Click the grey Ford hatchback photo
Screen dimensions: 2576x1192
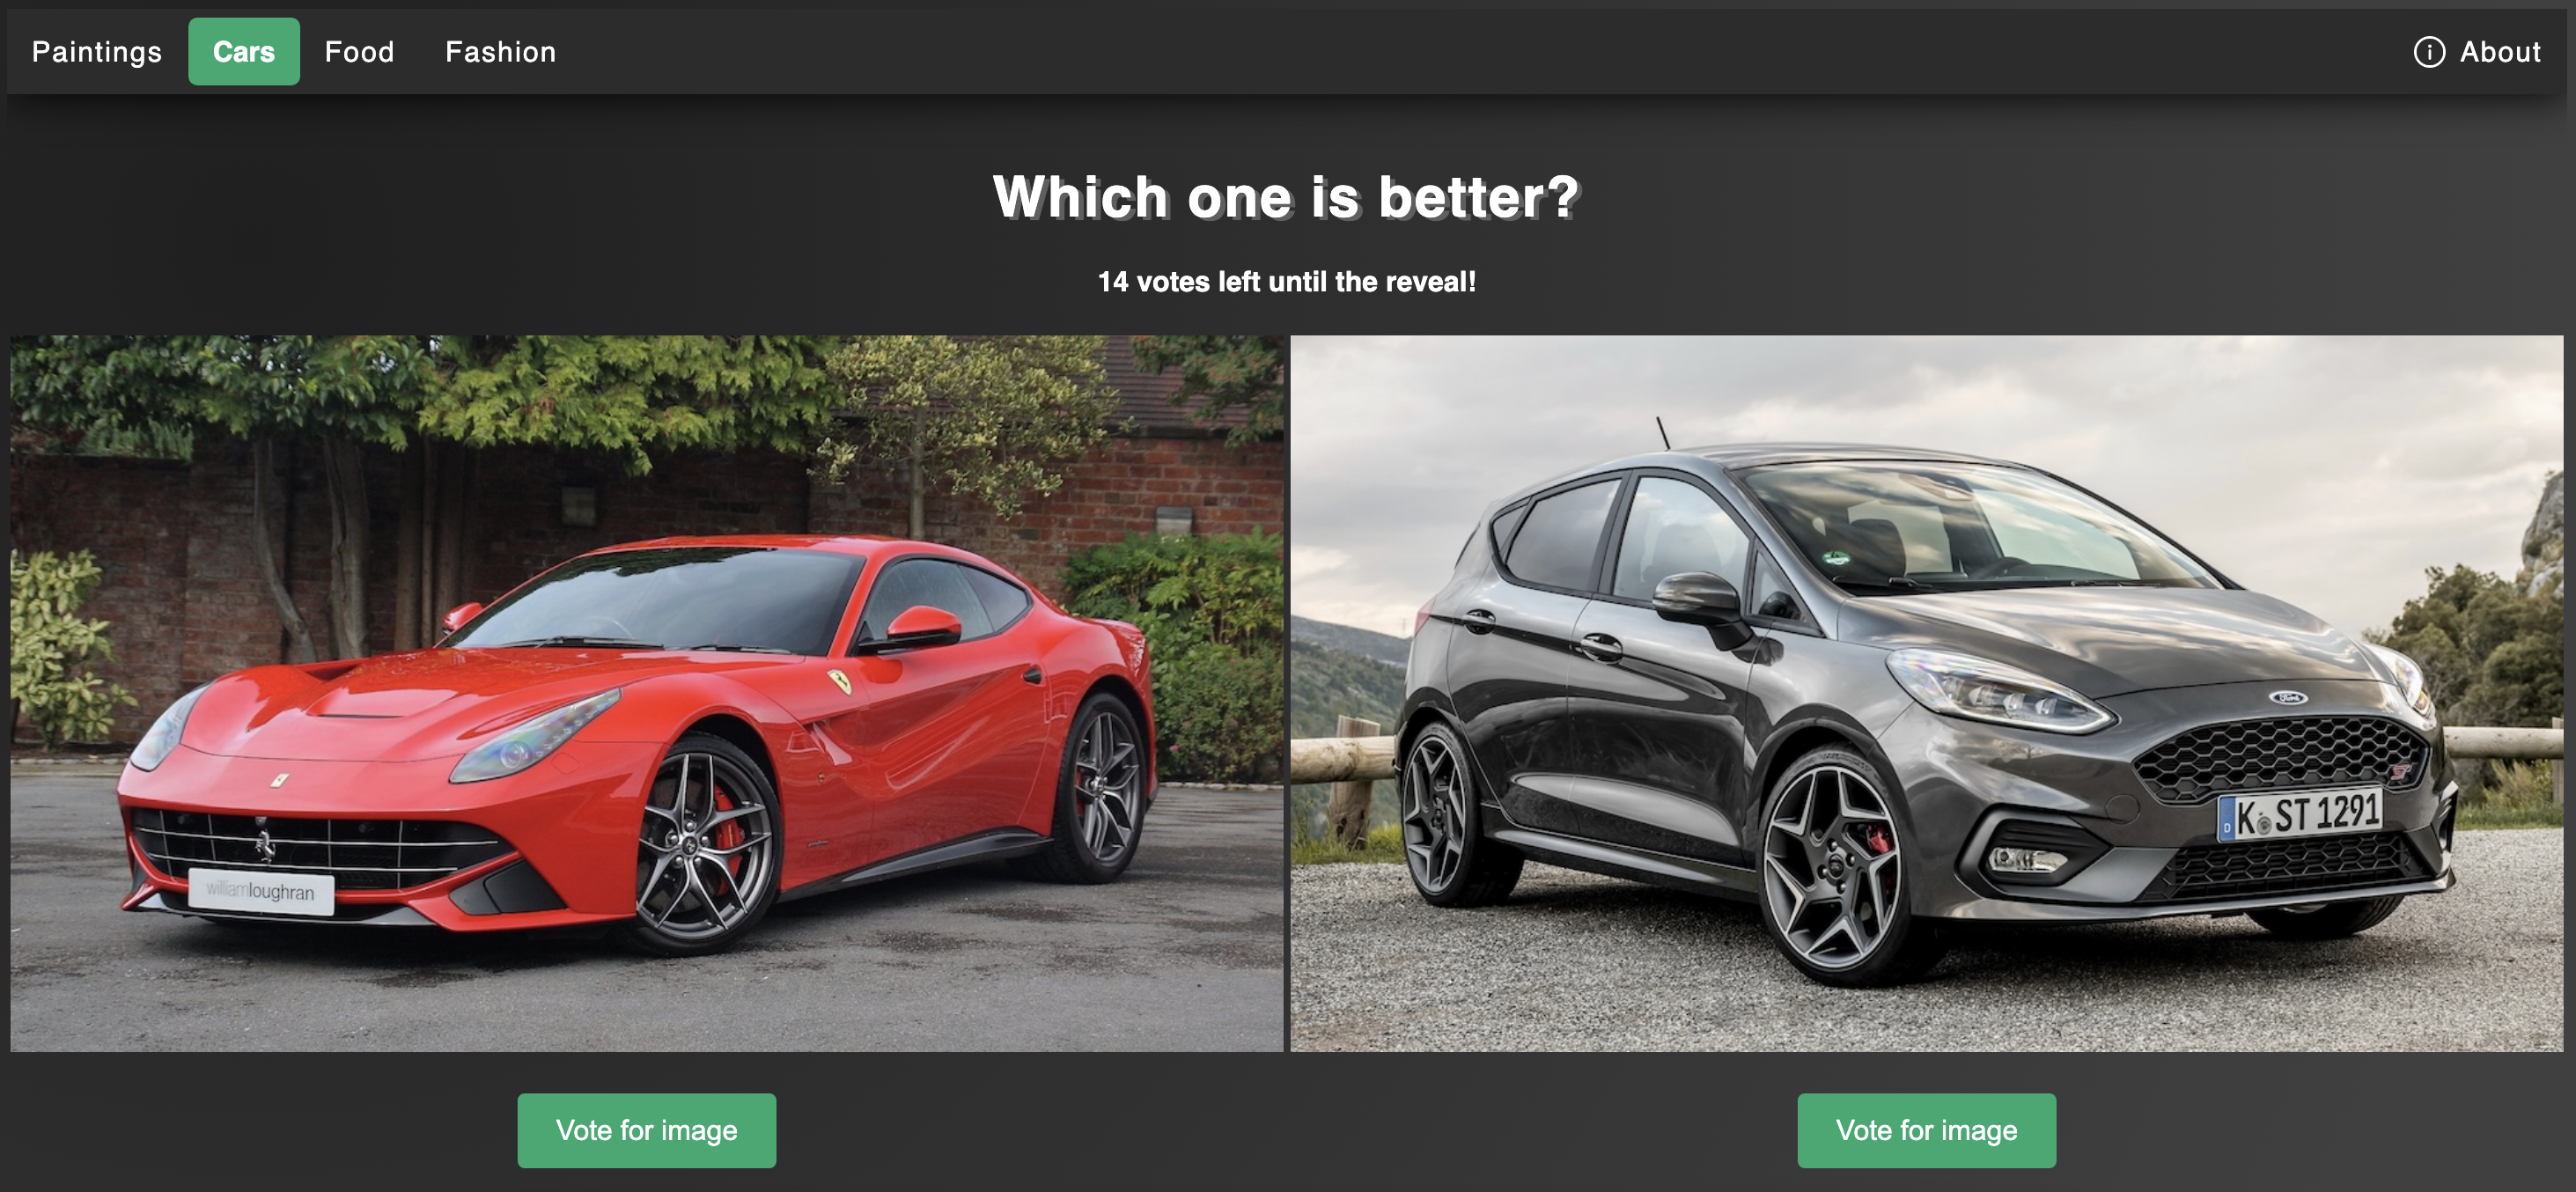click(x=1927, y=693)
